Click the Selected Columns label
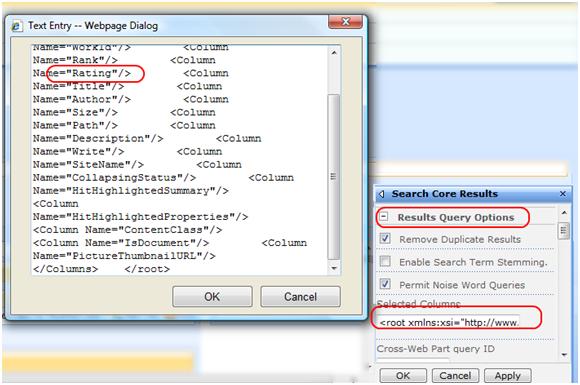This screenshot has width=580, height=385. [418, 304]
